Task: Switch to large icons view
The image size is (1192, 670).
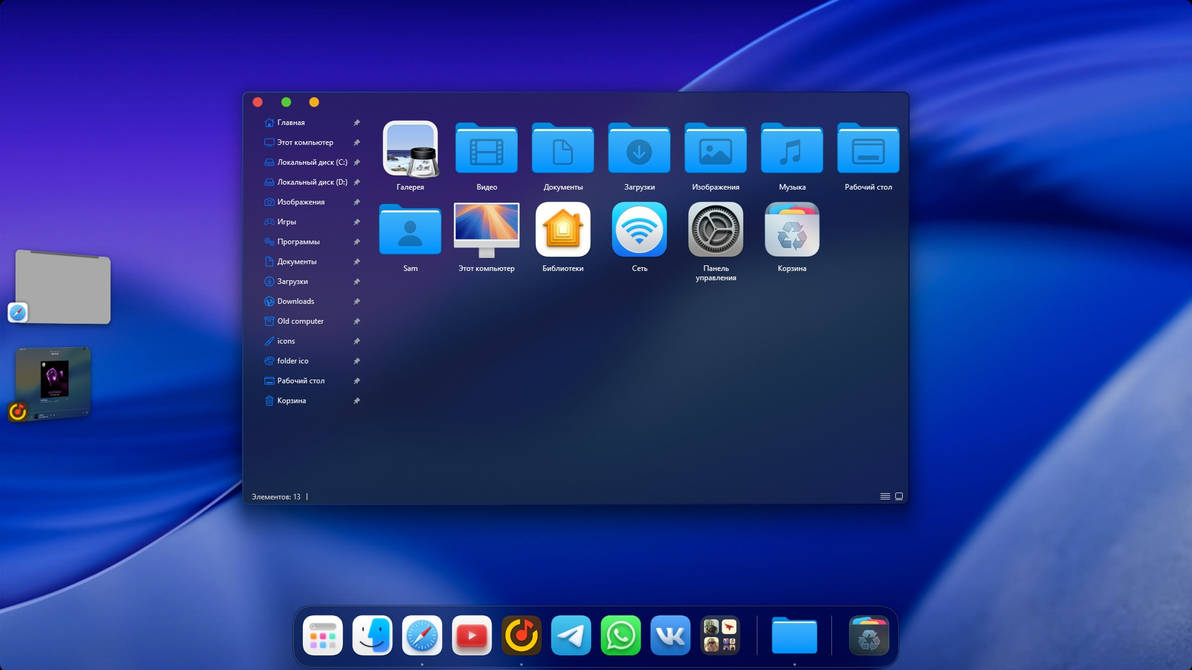Action: point(899,497)
